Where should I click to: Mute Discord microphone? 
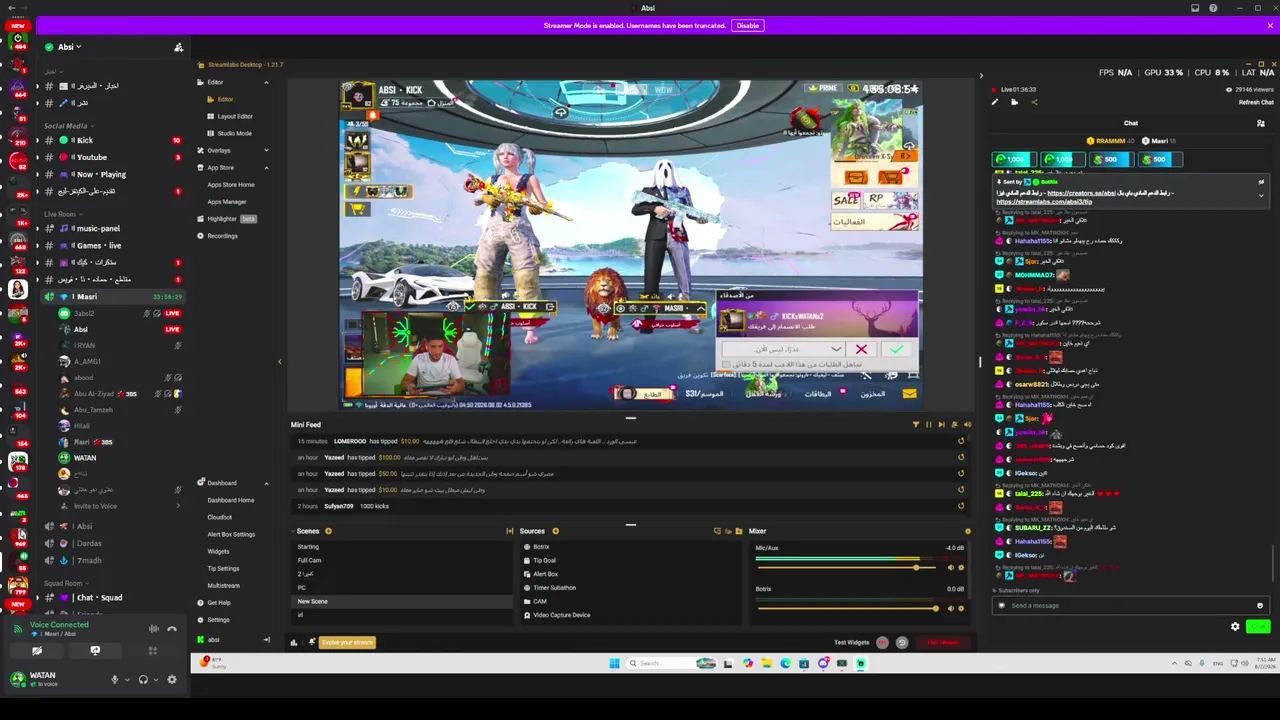[114, 680]
